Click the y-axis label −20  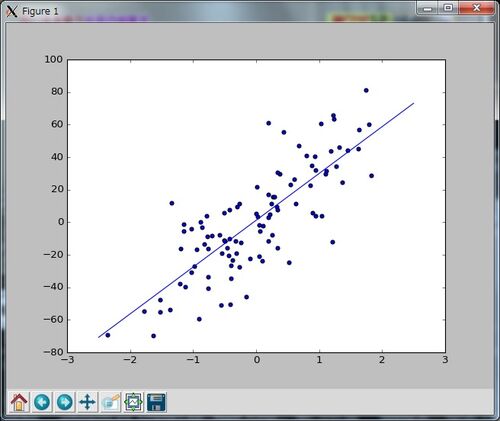[x=54, y=255]
